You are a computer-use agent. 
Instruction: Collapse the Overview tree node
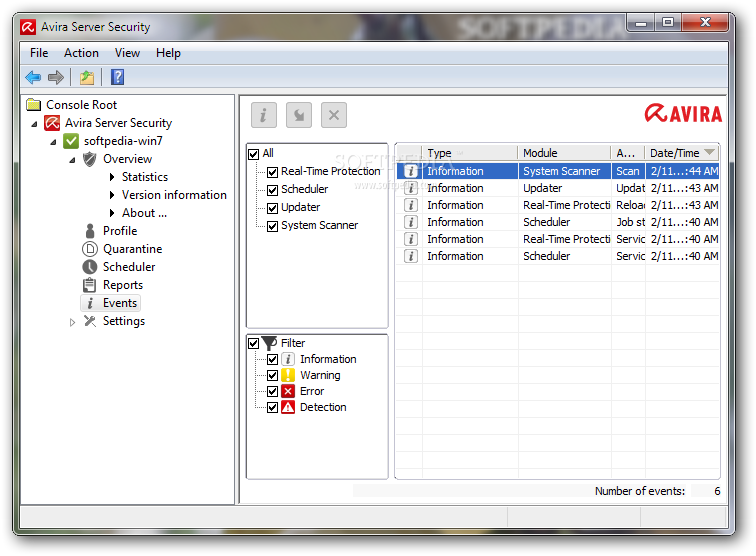click(72, 160)
